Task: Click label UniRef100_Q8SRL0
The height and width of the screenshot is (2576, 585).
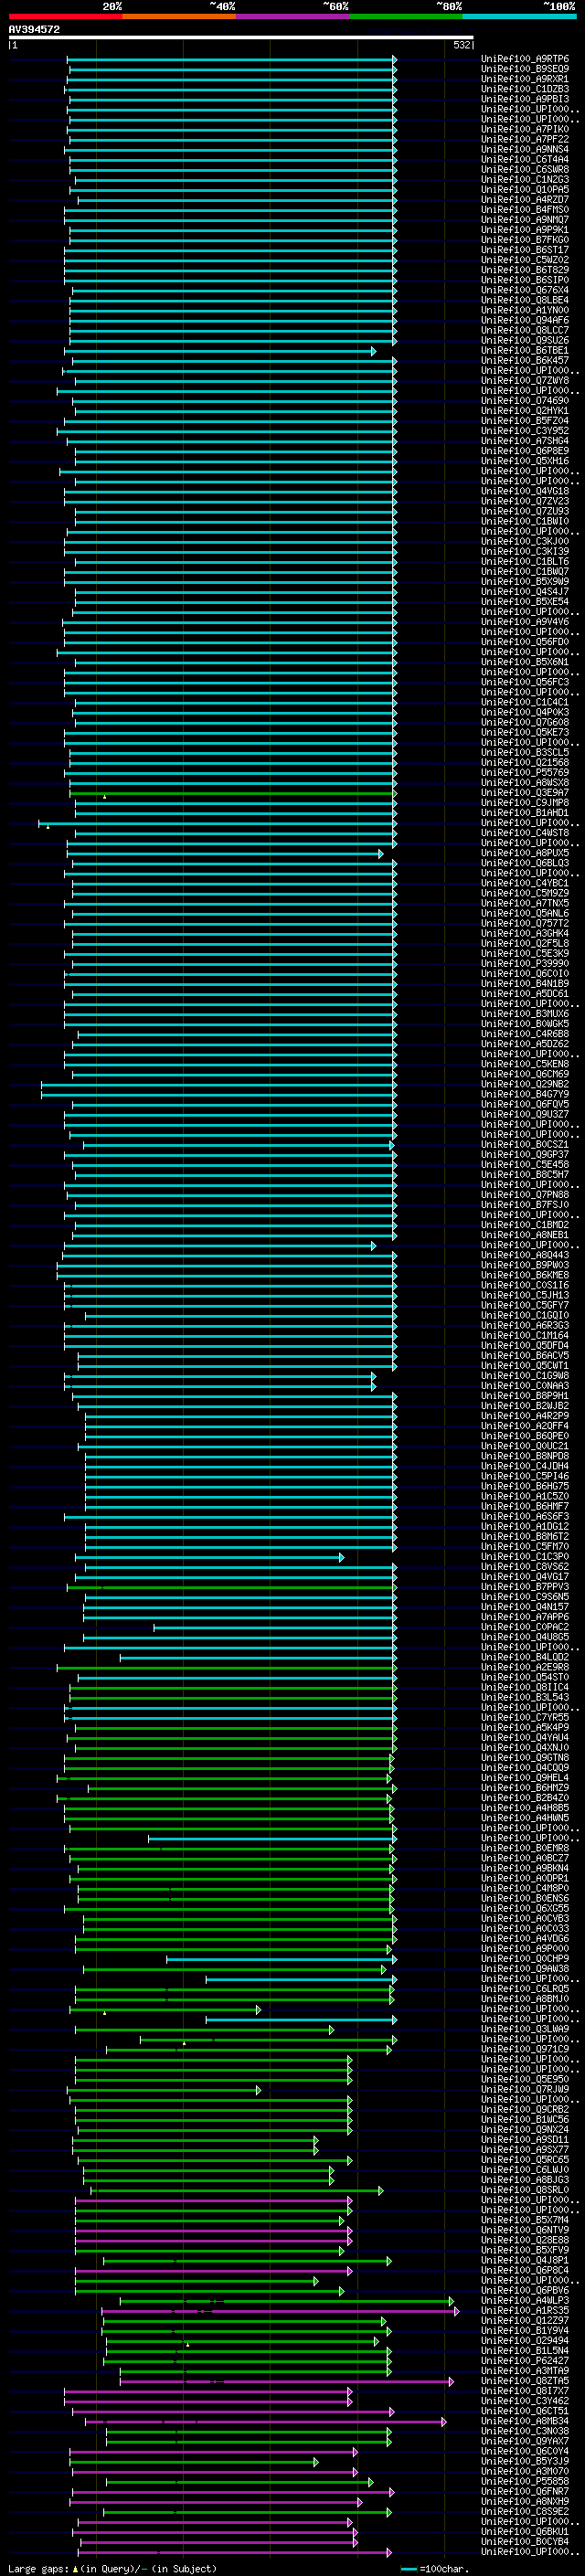Action: [x=525, y=2190]
